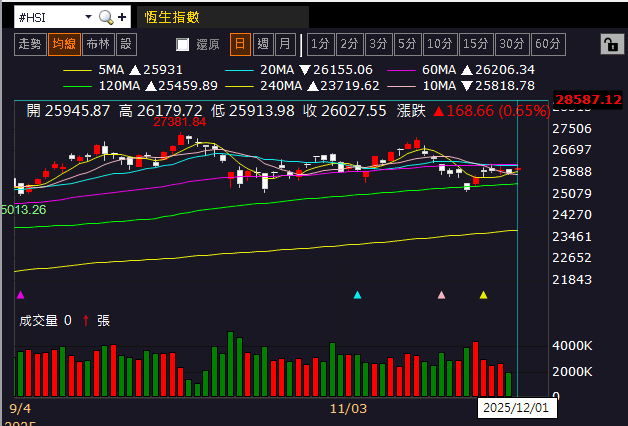Open the #HSI symbol dropdown arrow
628x426 pixels.
pos(89,17)
